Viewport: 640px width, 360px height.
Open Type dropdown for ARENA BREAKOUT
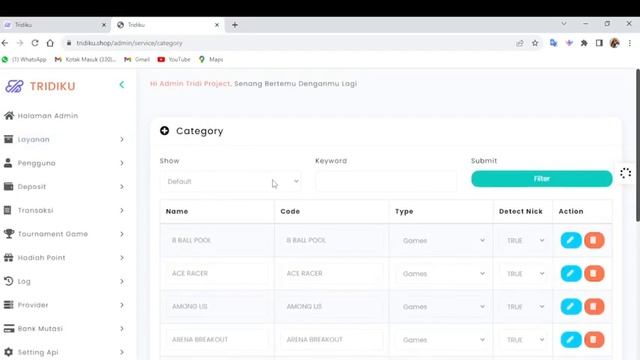pyautogui.click(x=442, y=340)
